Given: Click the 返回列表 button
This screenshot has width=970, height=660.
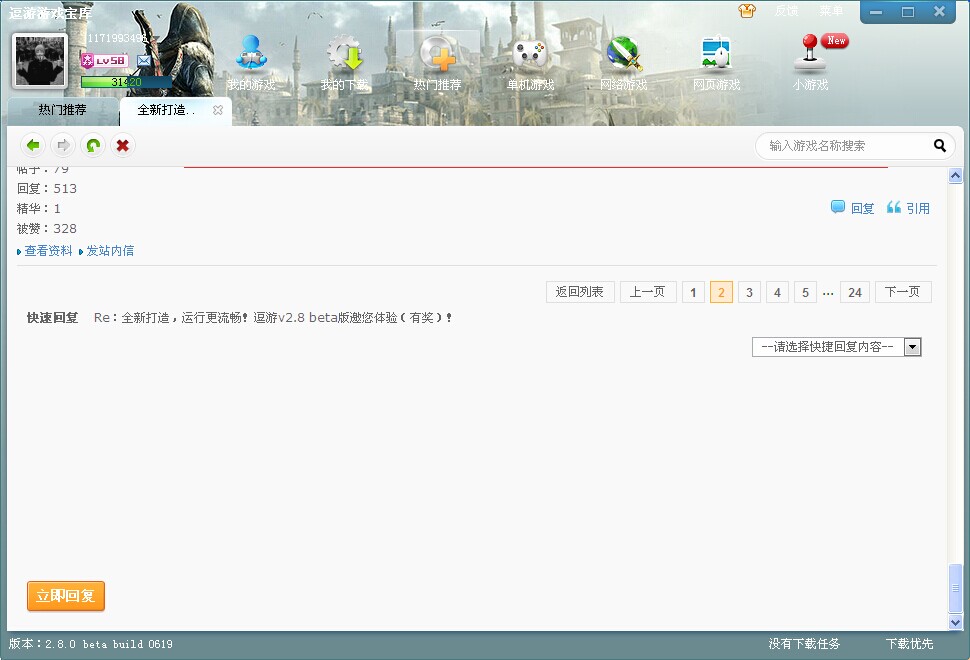Looking at the screenshot, I should coord(580,292).
